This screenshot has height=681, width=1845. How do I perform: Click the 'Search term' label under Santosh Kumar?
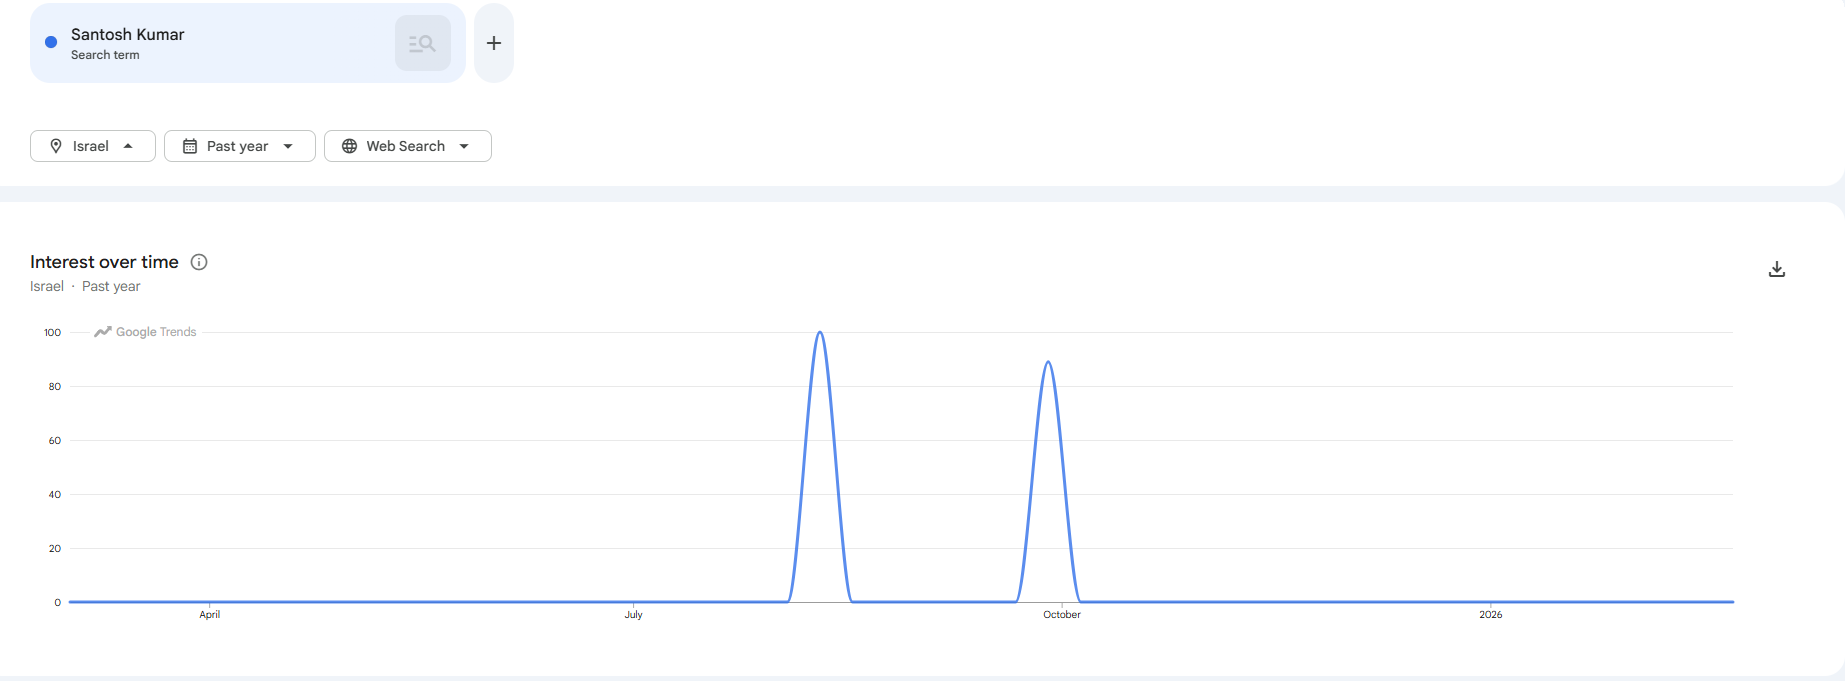pyautogui.click(x=105, y=55)
